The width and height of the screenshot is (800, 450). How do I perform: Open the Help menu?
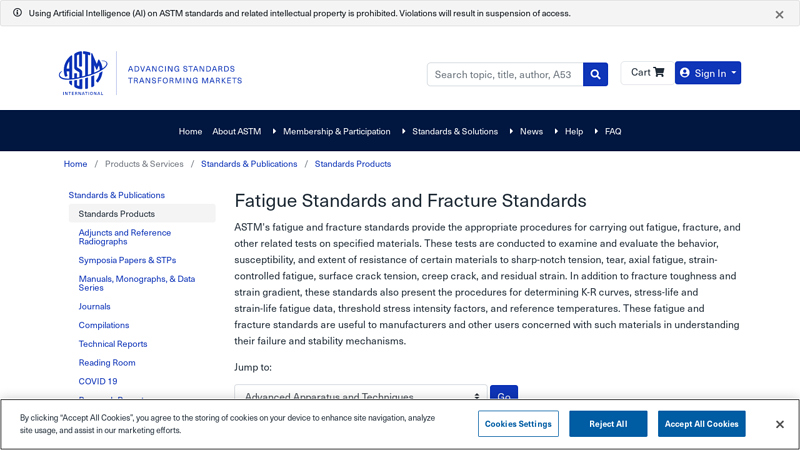[573, 131]
